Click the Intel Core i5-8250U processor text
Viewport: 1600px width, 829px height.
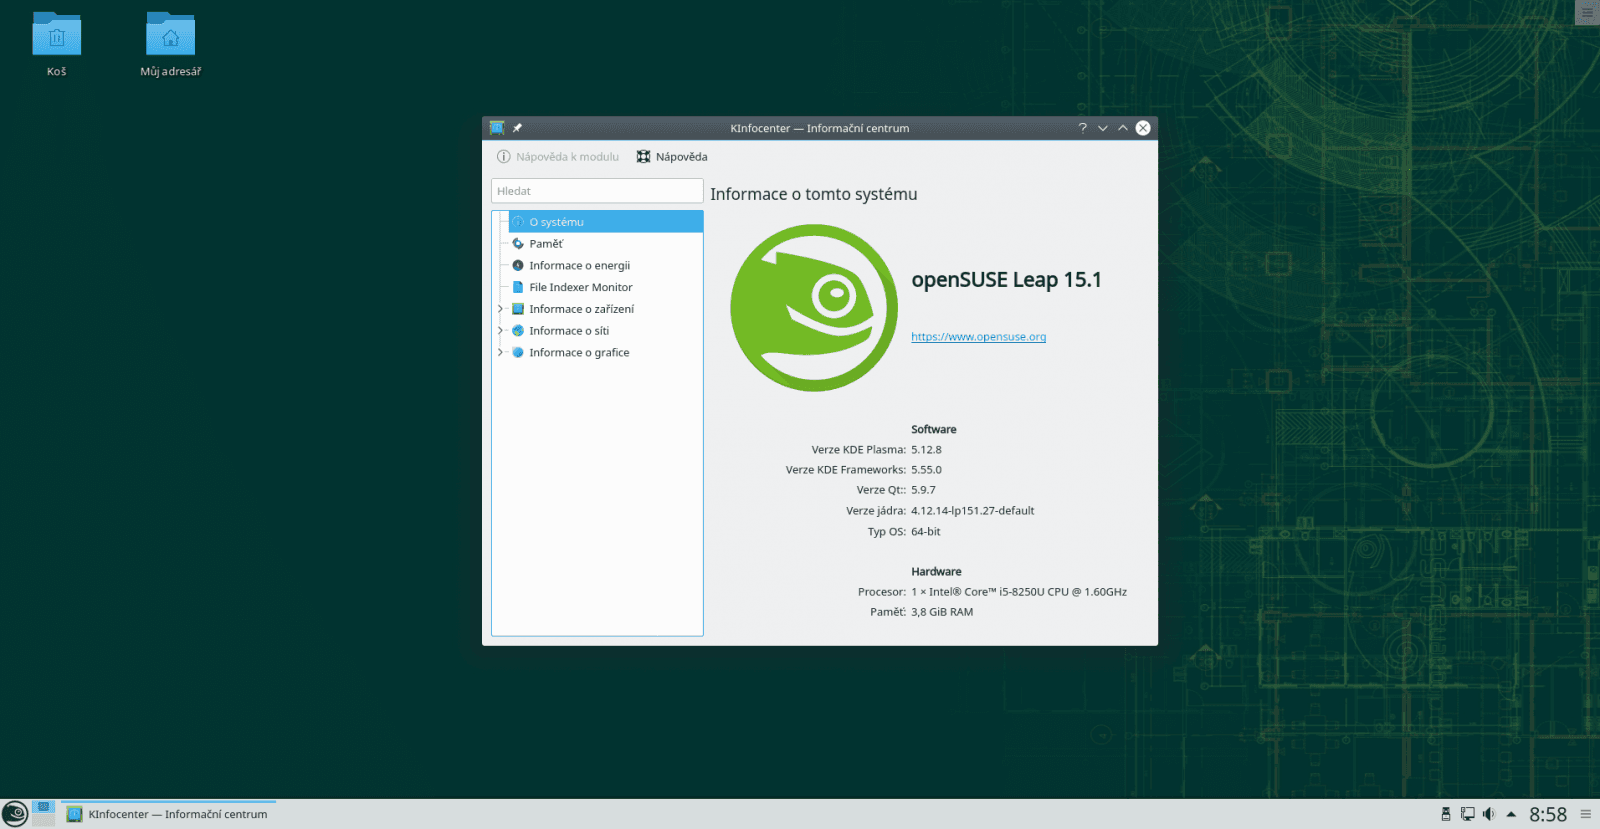[x=1019, y=592]
